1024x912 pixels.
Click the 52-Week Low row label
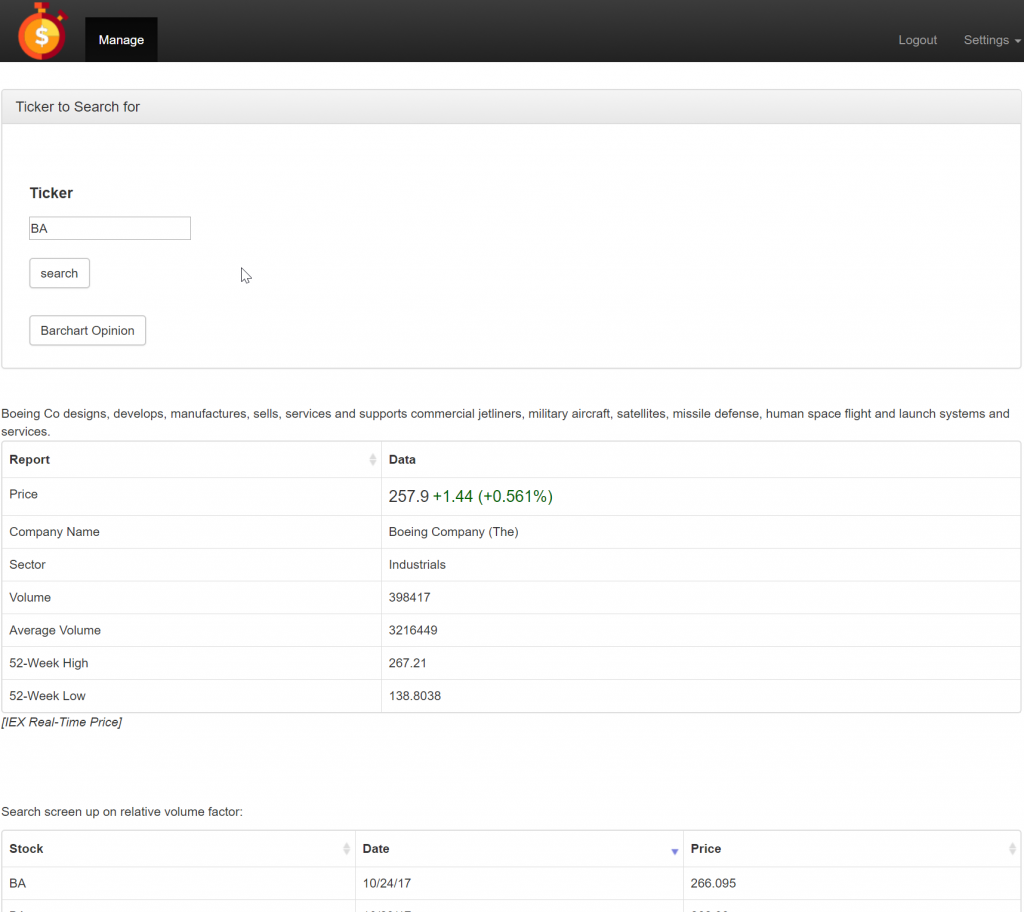[47, 696]
